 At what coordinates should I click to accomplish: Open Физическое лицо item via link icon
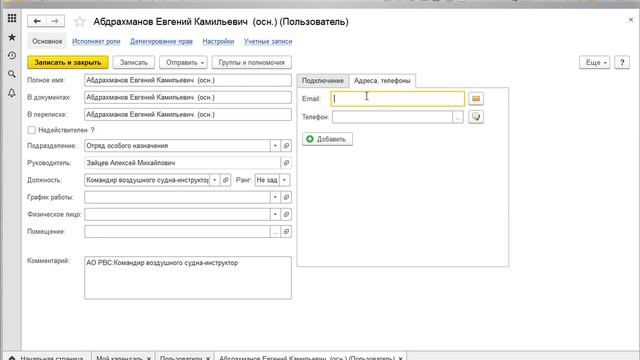(286, 214)
